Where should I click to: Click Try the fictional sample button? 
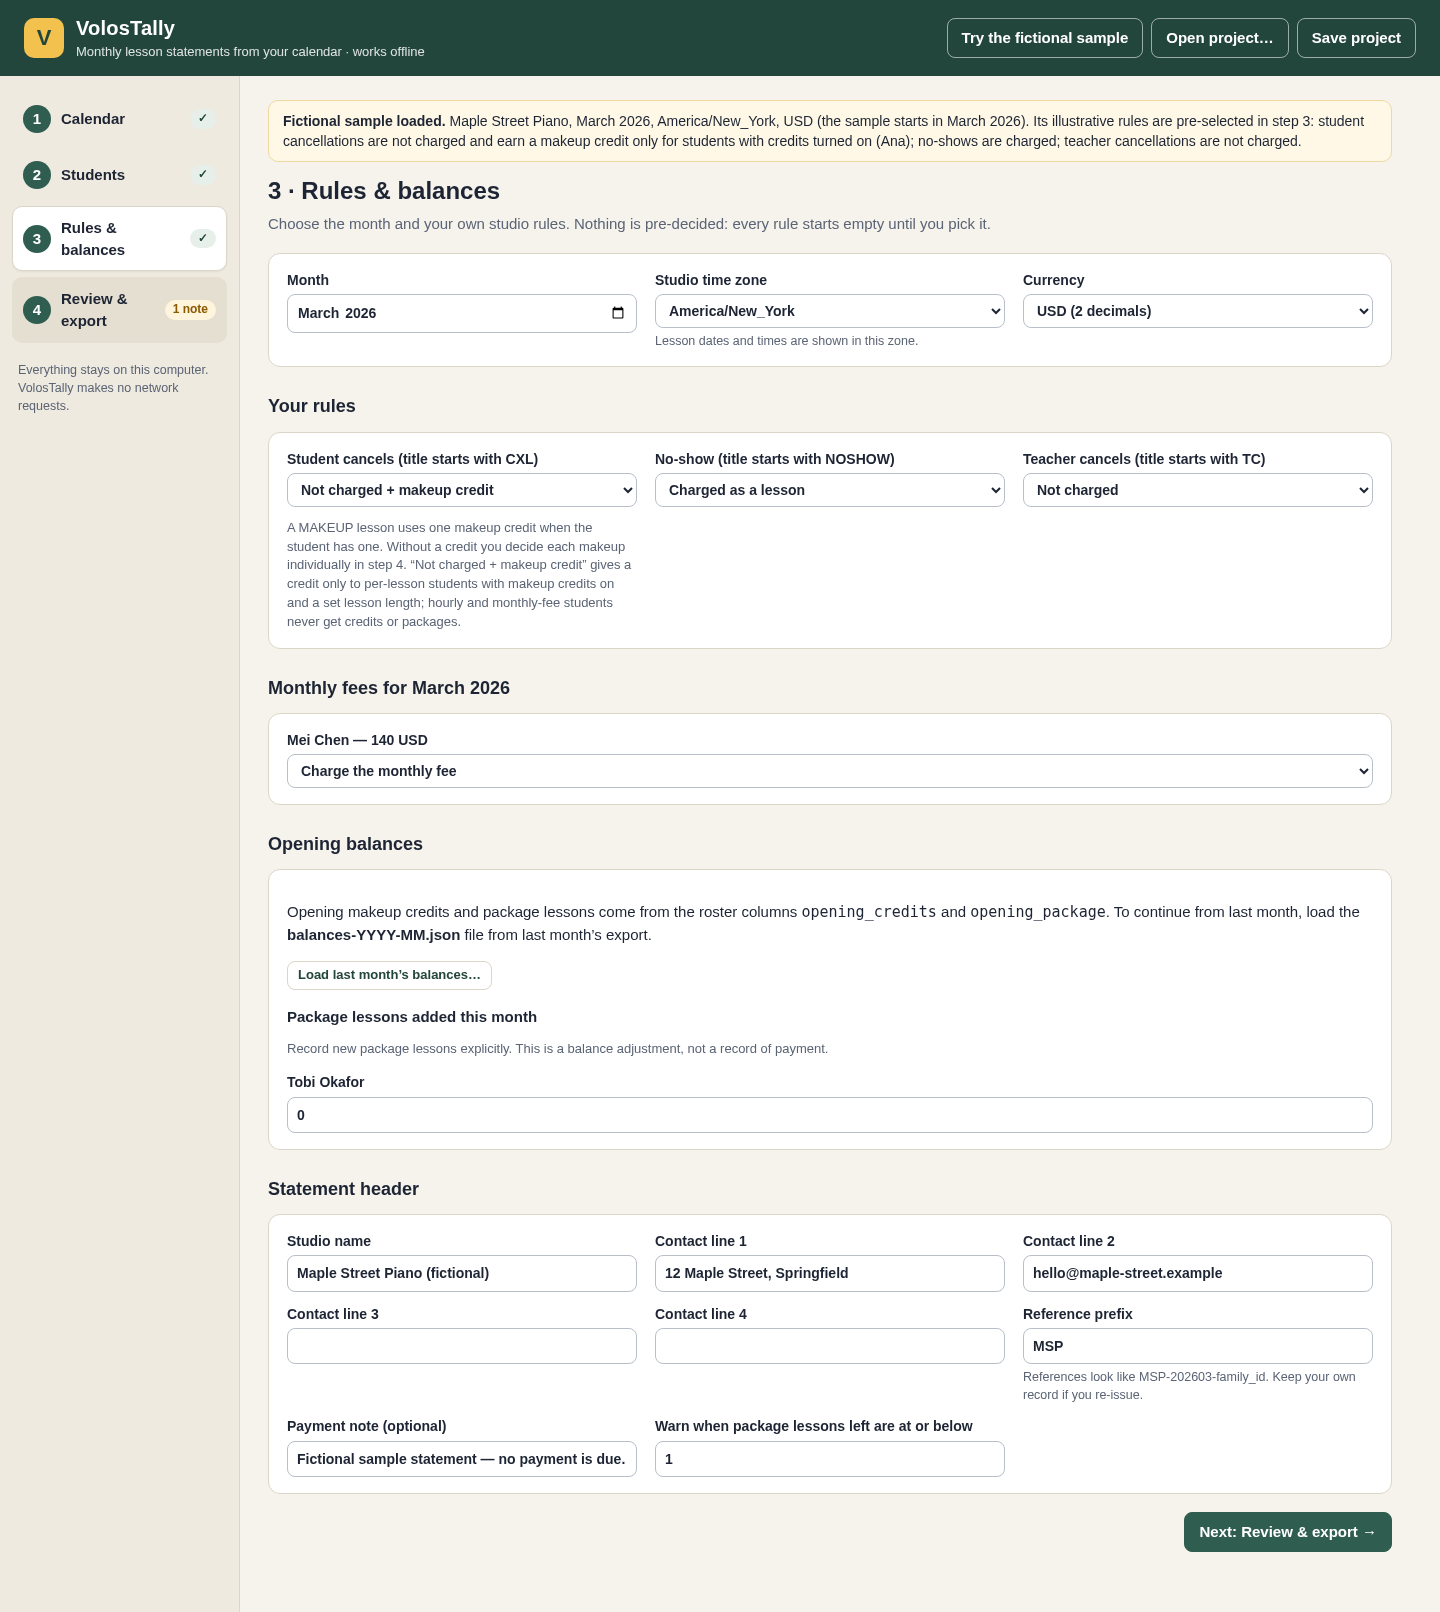[1045, 38]
